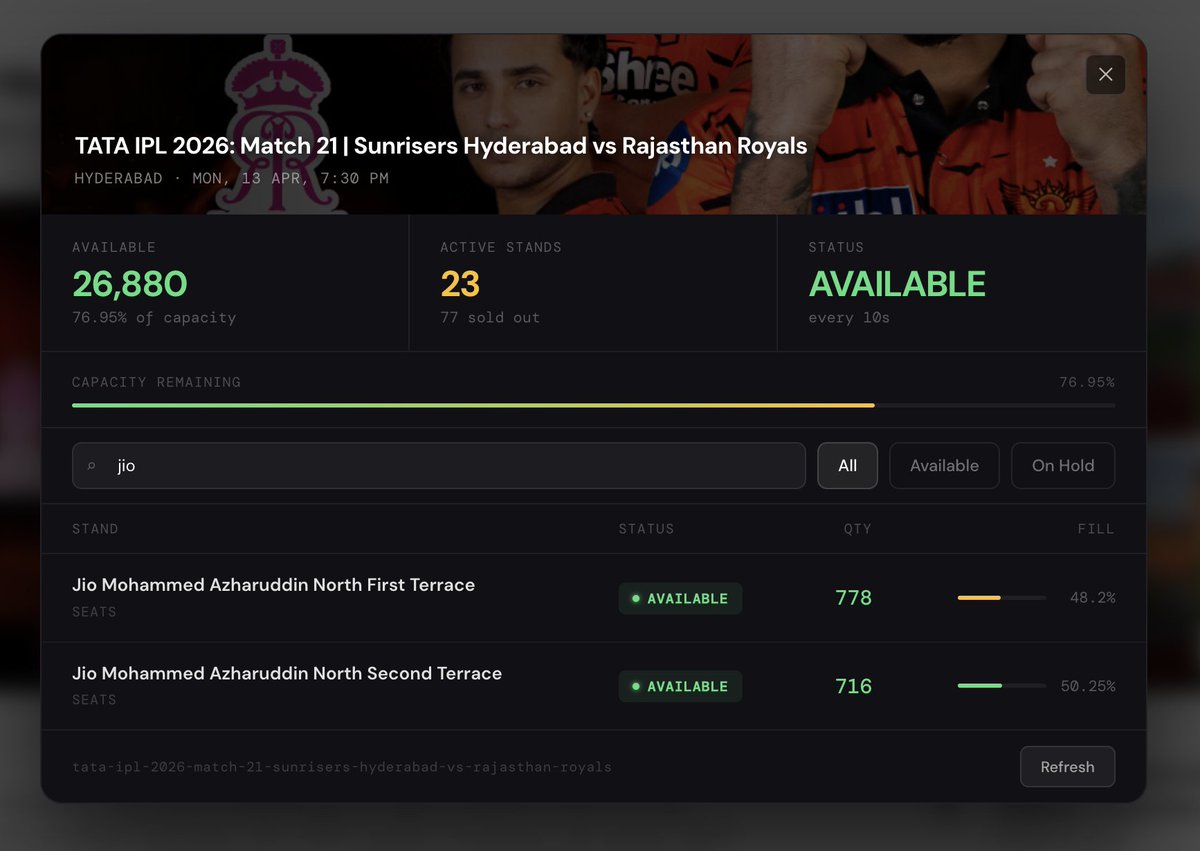The width and height of the screenshot is (1200, 851).
Task: Select the All filter tab
Action: [847, 466]
